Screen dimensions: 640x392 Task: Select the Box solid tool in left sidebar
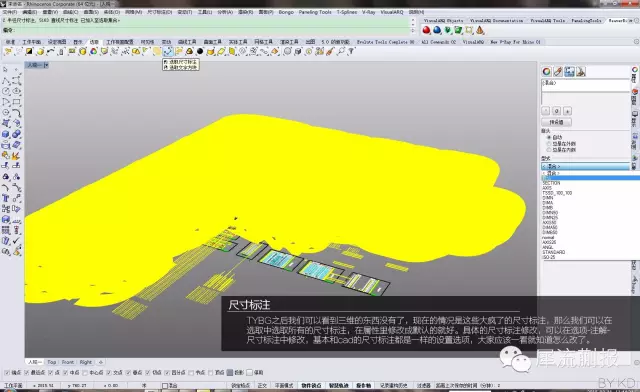(x=6, y=134)
